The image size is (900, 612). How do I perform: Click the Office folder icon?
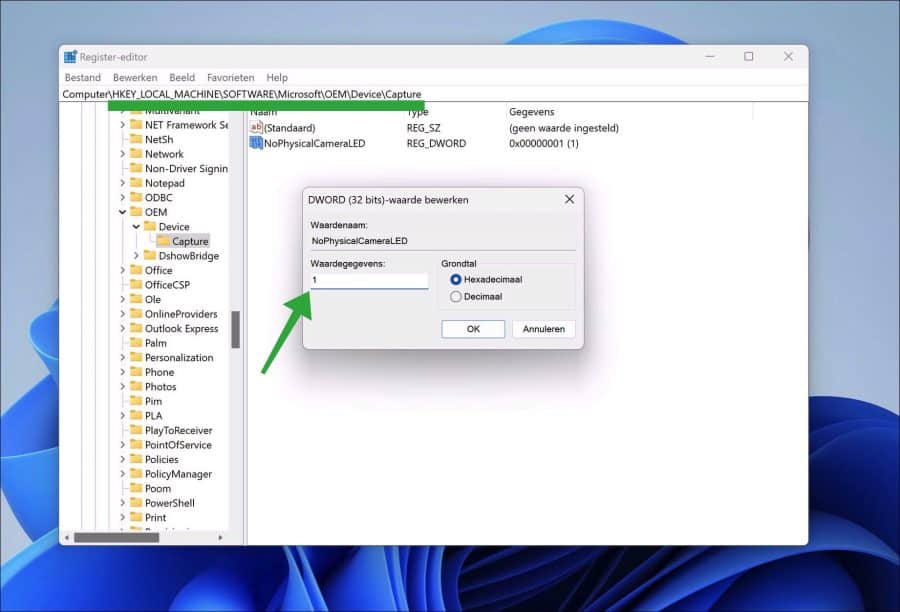pyautogui.click(x=136, y=270)
